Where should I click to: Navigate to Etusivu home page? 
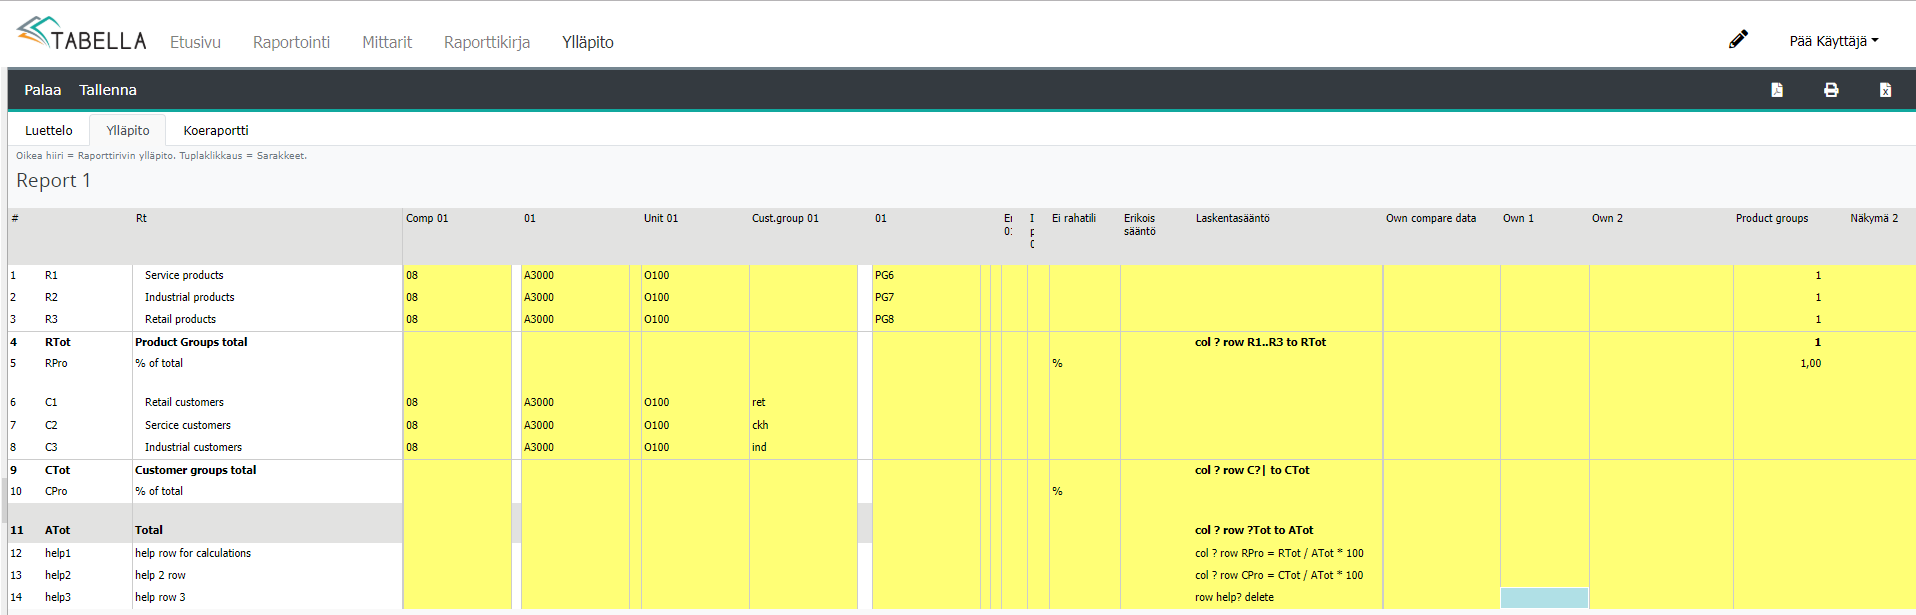(x=195, y=42)
